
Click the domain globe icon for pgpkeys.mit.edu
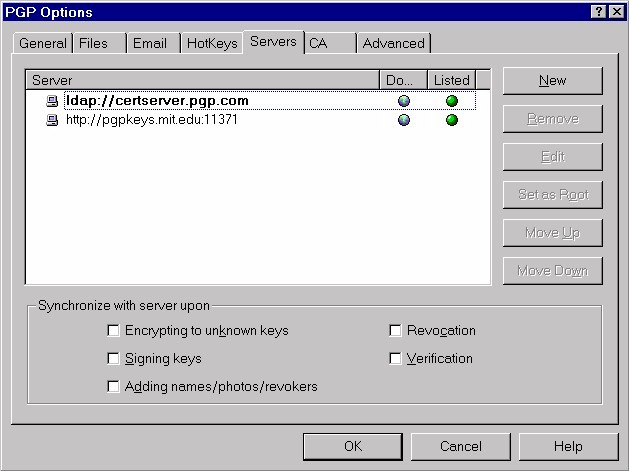(x=404, y=120)
